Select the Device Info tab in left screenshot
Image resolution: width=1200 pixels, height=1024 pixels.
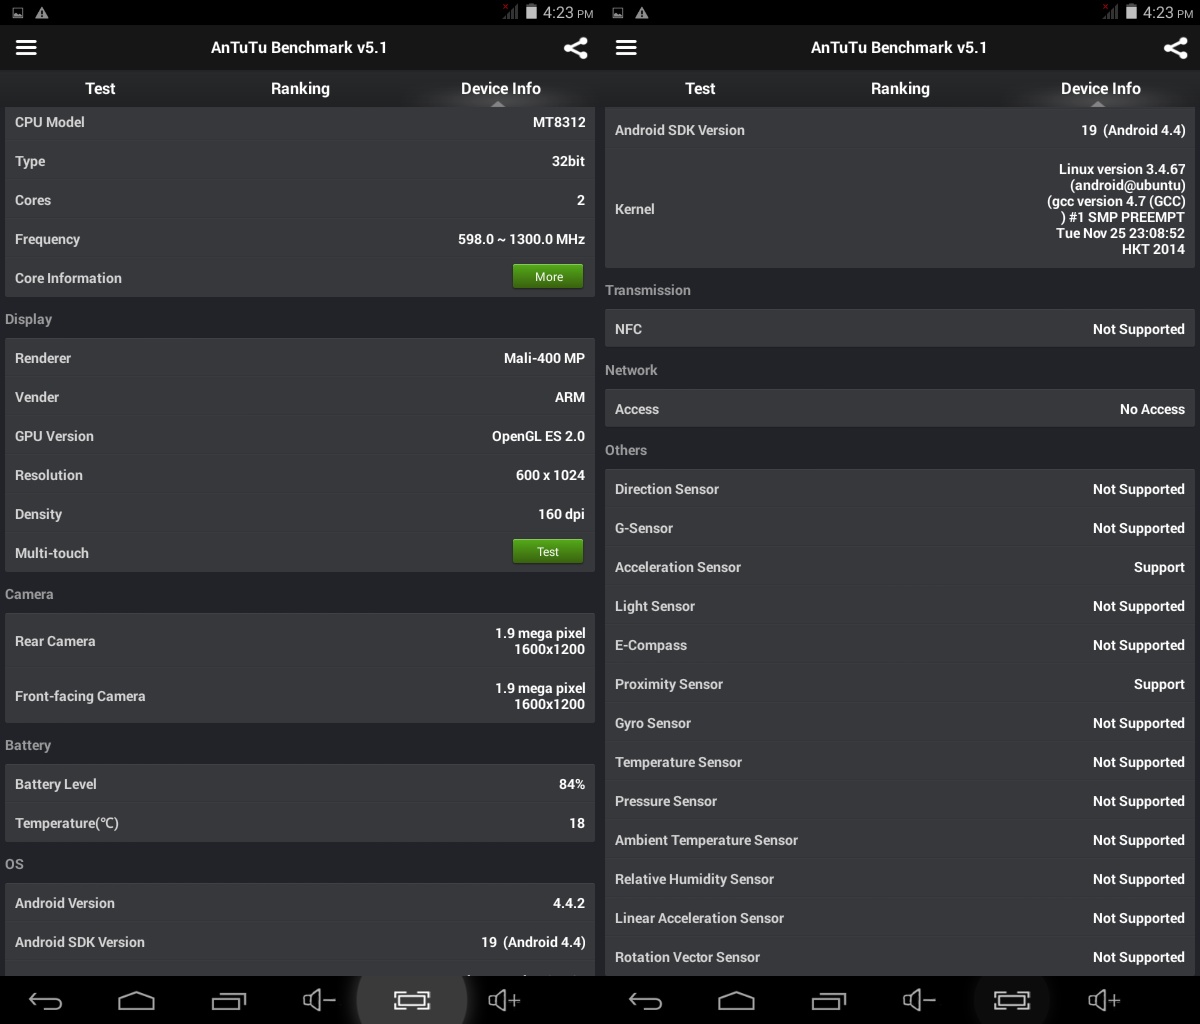pyautogui.click(x=500, y=88)
